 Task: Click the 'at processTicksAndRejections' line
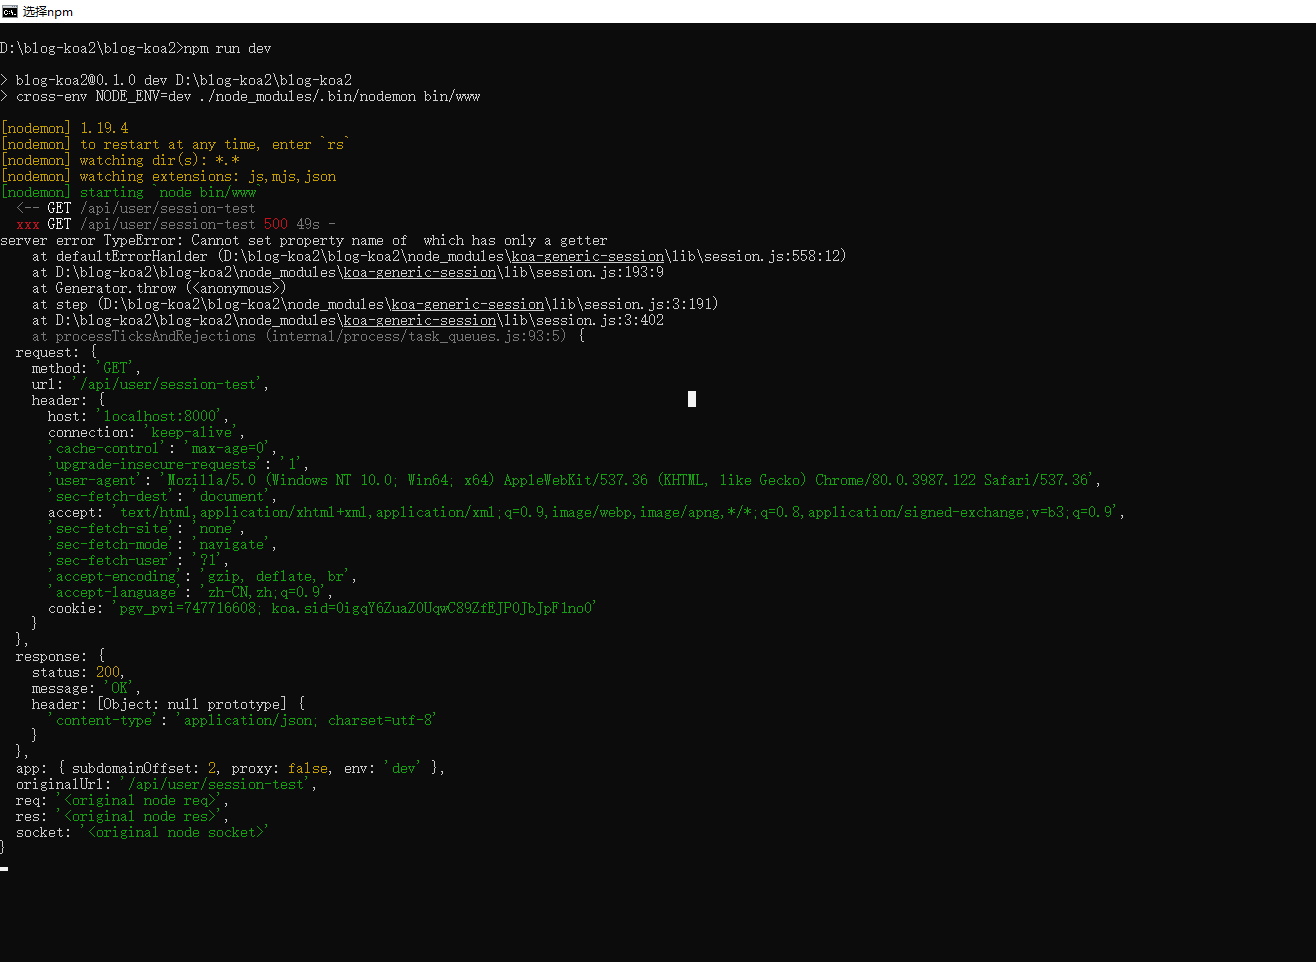click(308, 336)
